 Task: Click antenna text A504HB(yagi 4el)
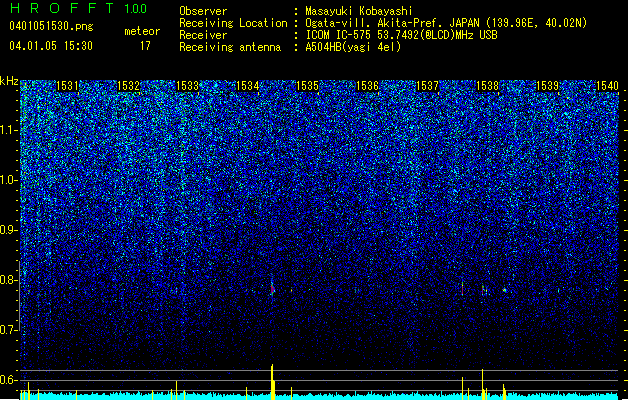pyautogui.click(x=353, y=47)
